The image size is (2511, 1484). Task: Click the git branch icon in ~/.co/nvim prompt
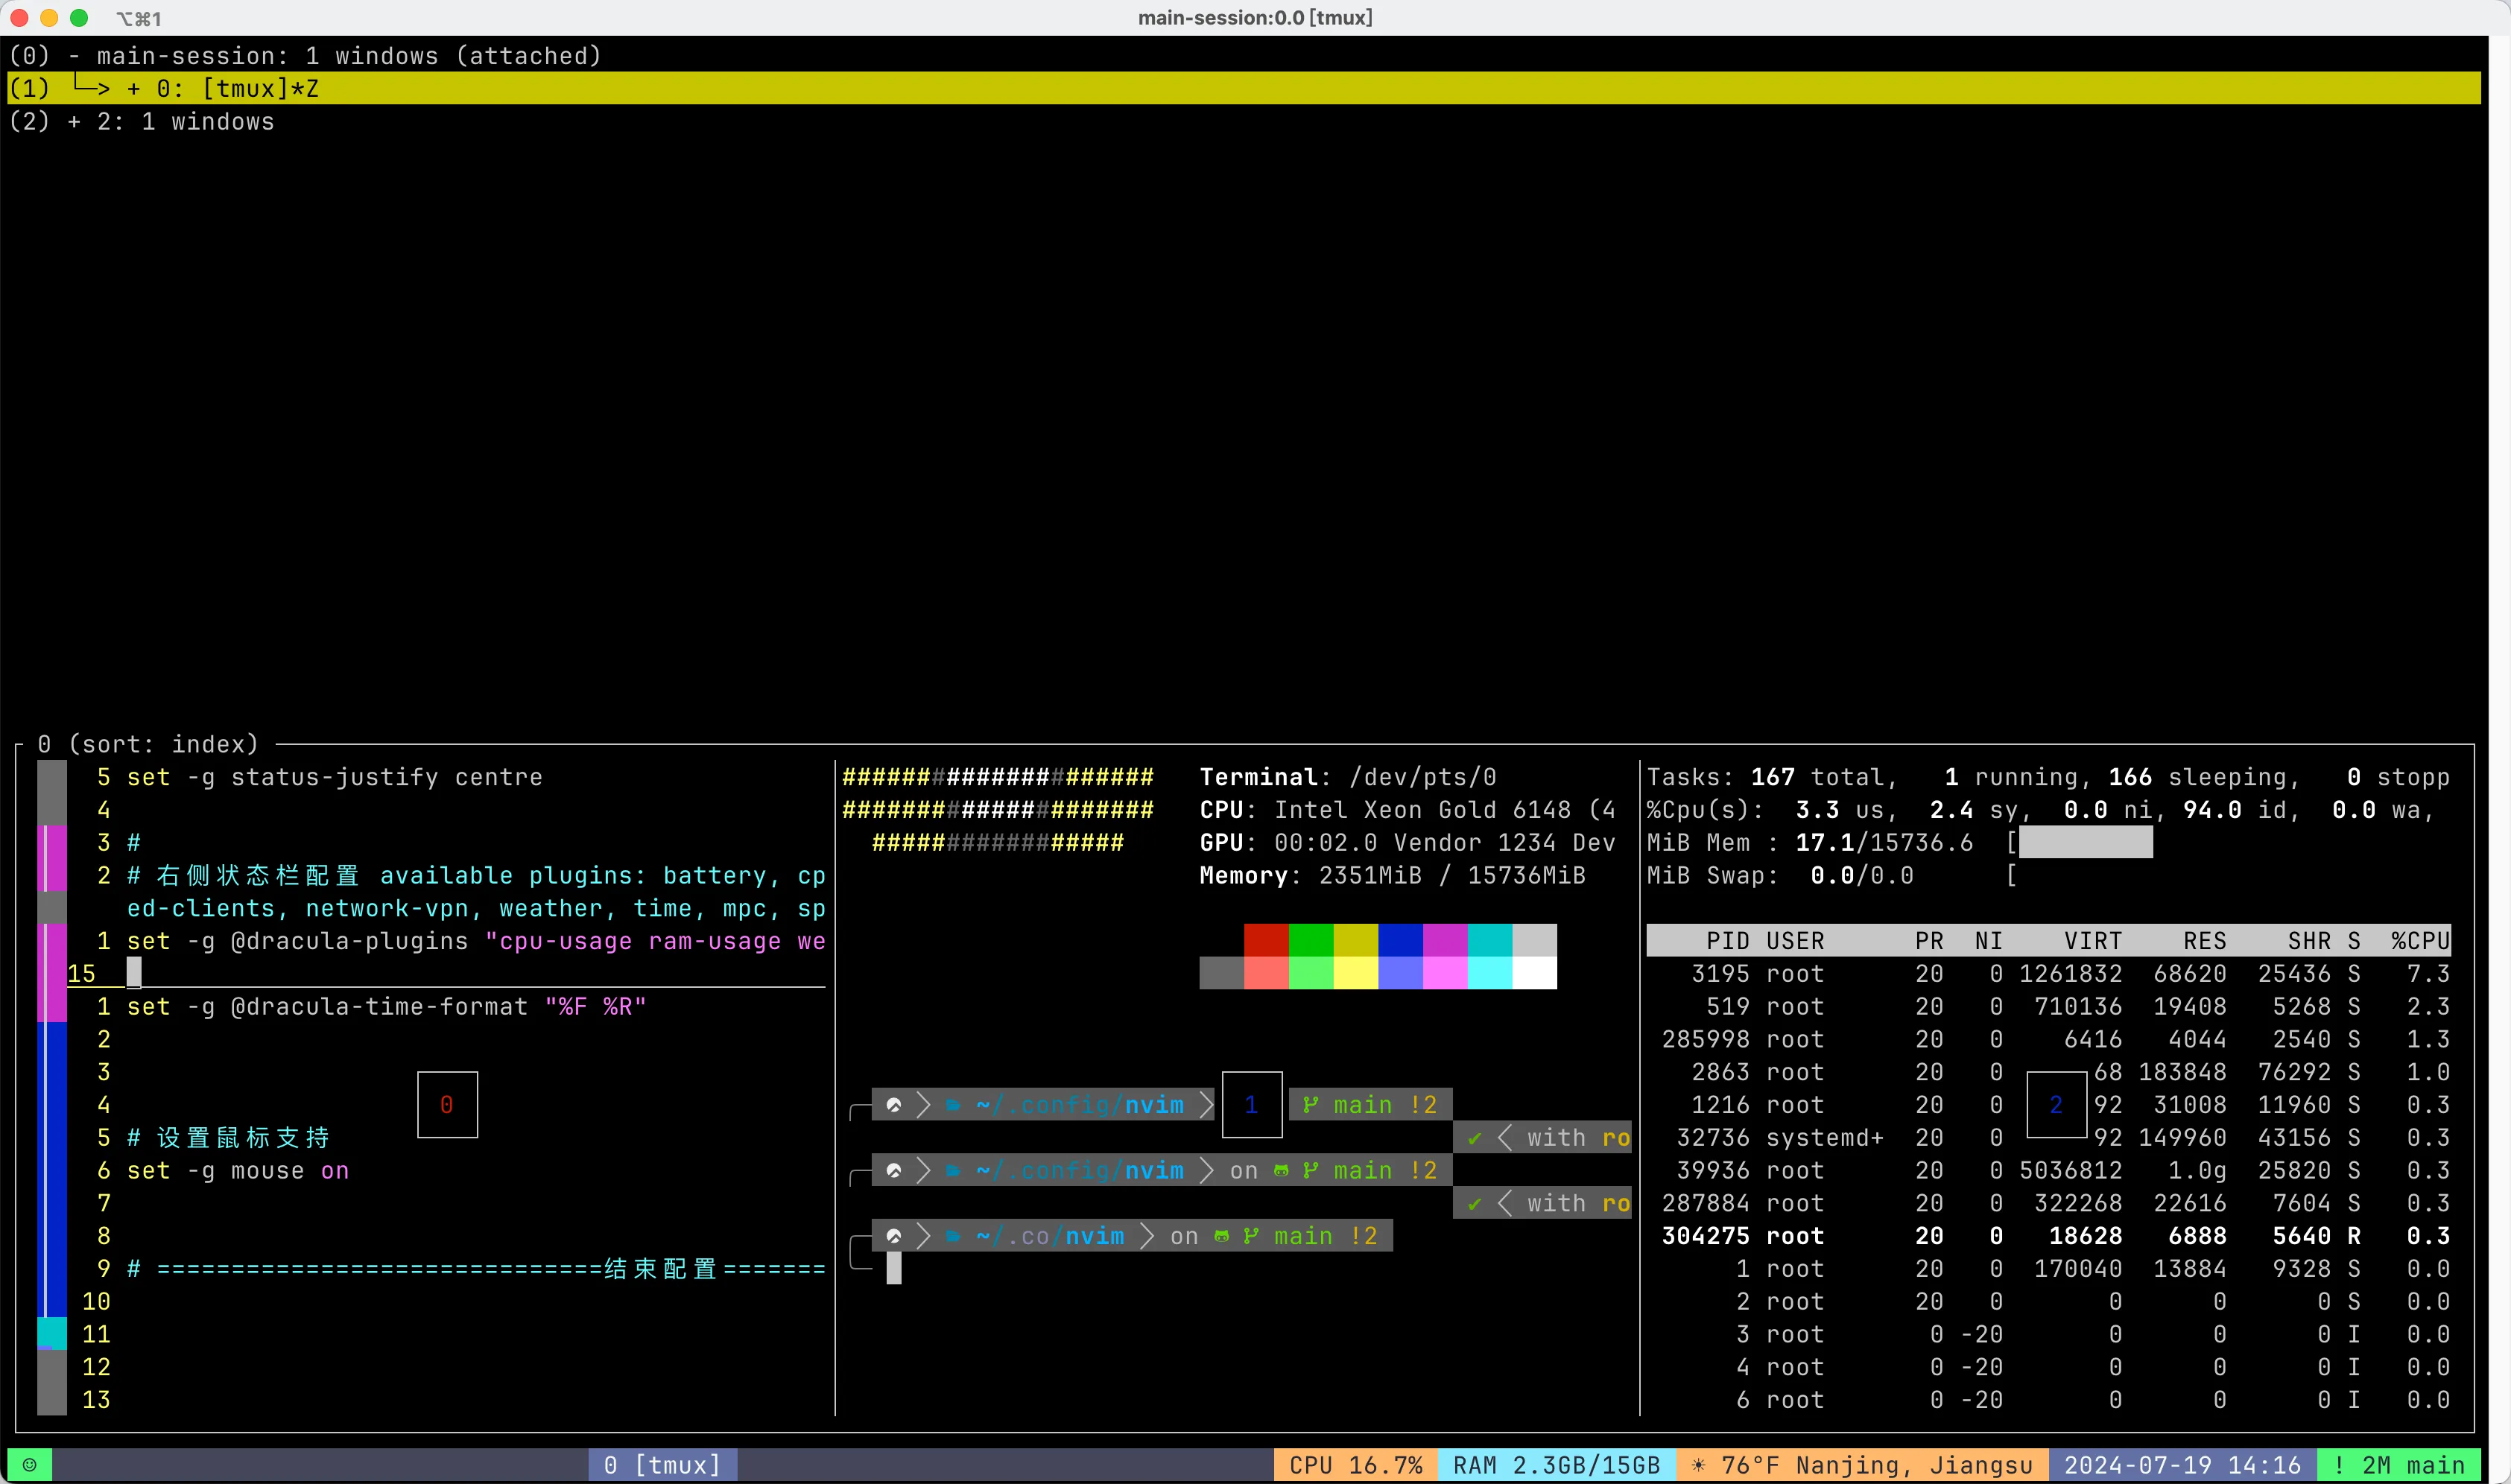tap(1250, 1236)
